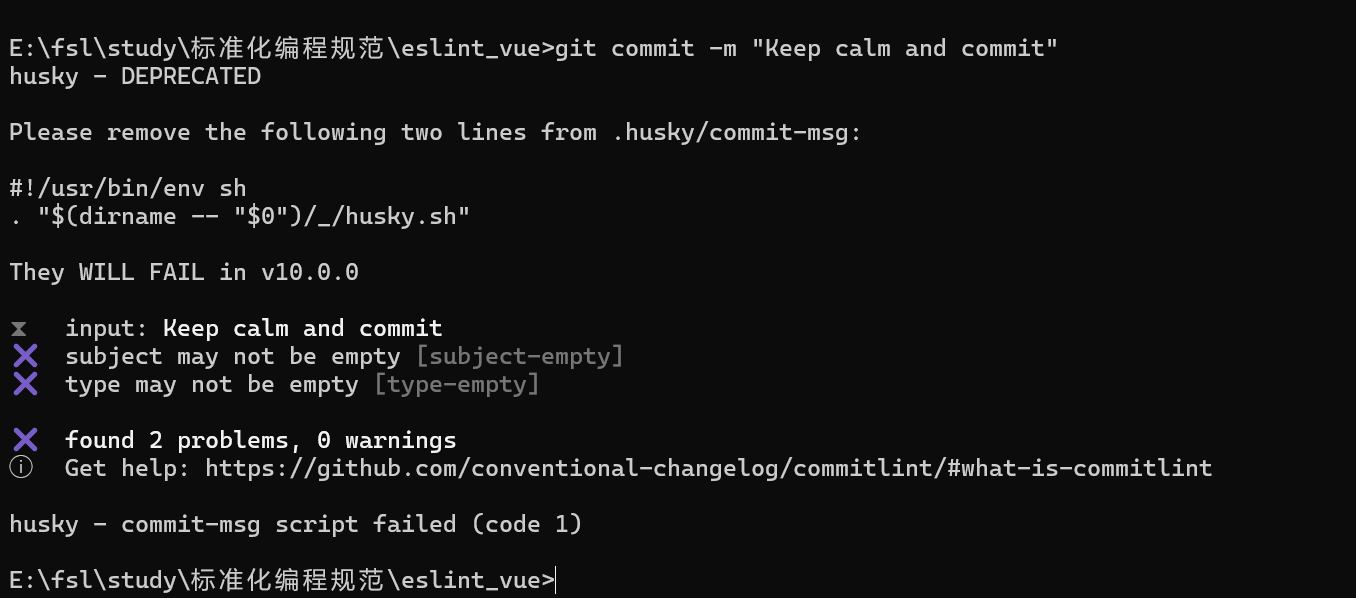Image resolution: width=1356 pixels, height=598 pixels.
Task: Open the commitlint GitHub help link
Action: click(x=708, y=468)
